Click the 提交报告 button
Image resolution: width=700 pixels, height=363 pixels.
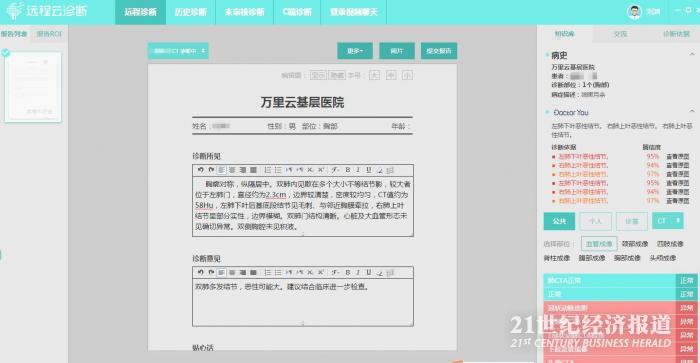(x=439, y=51)
